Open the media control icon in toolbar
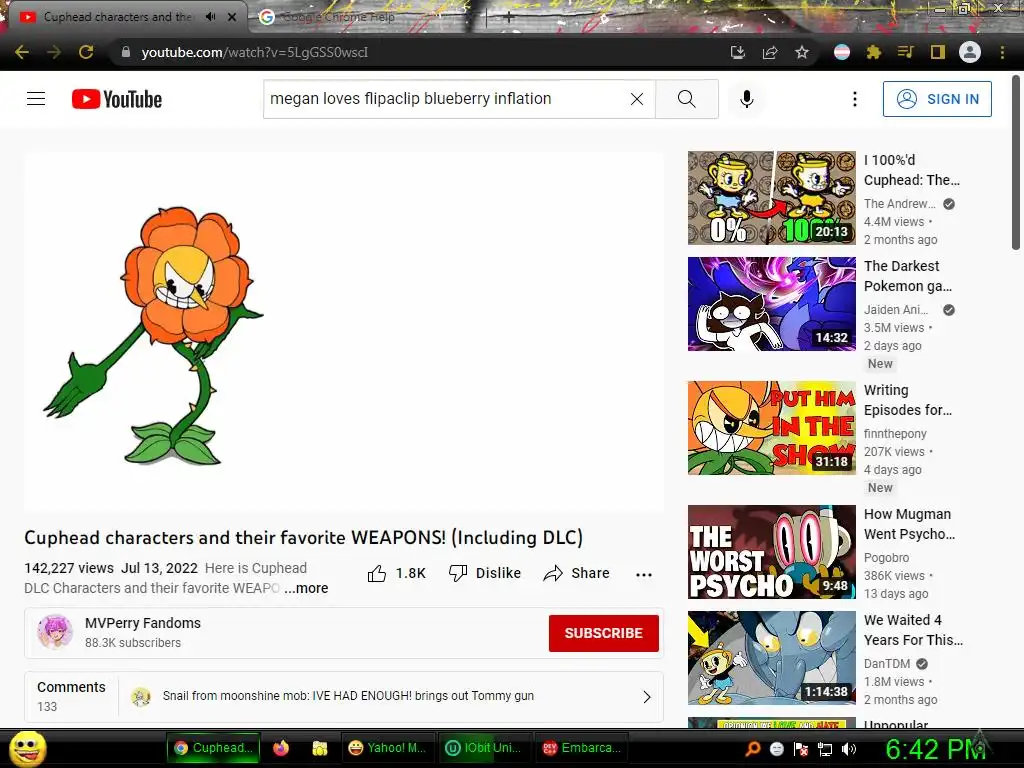This screenshot has height=768, width=1024. coord(905,52)
